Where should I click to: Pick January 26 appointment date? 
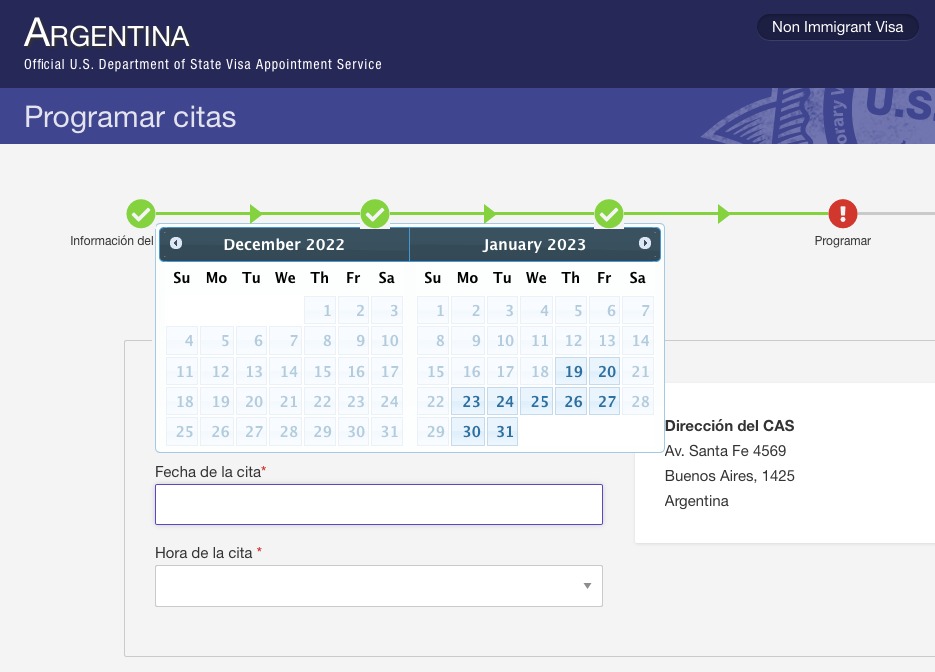click(571, 402)
